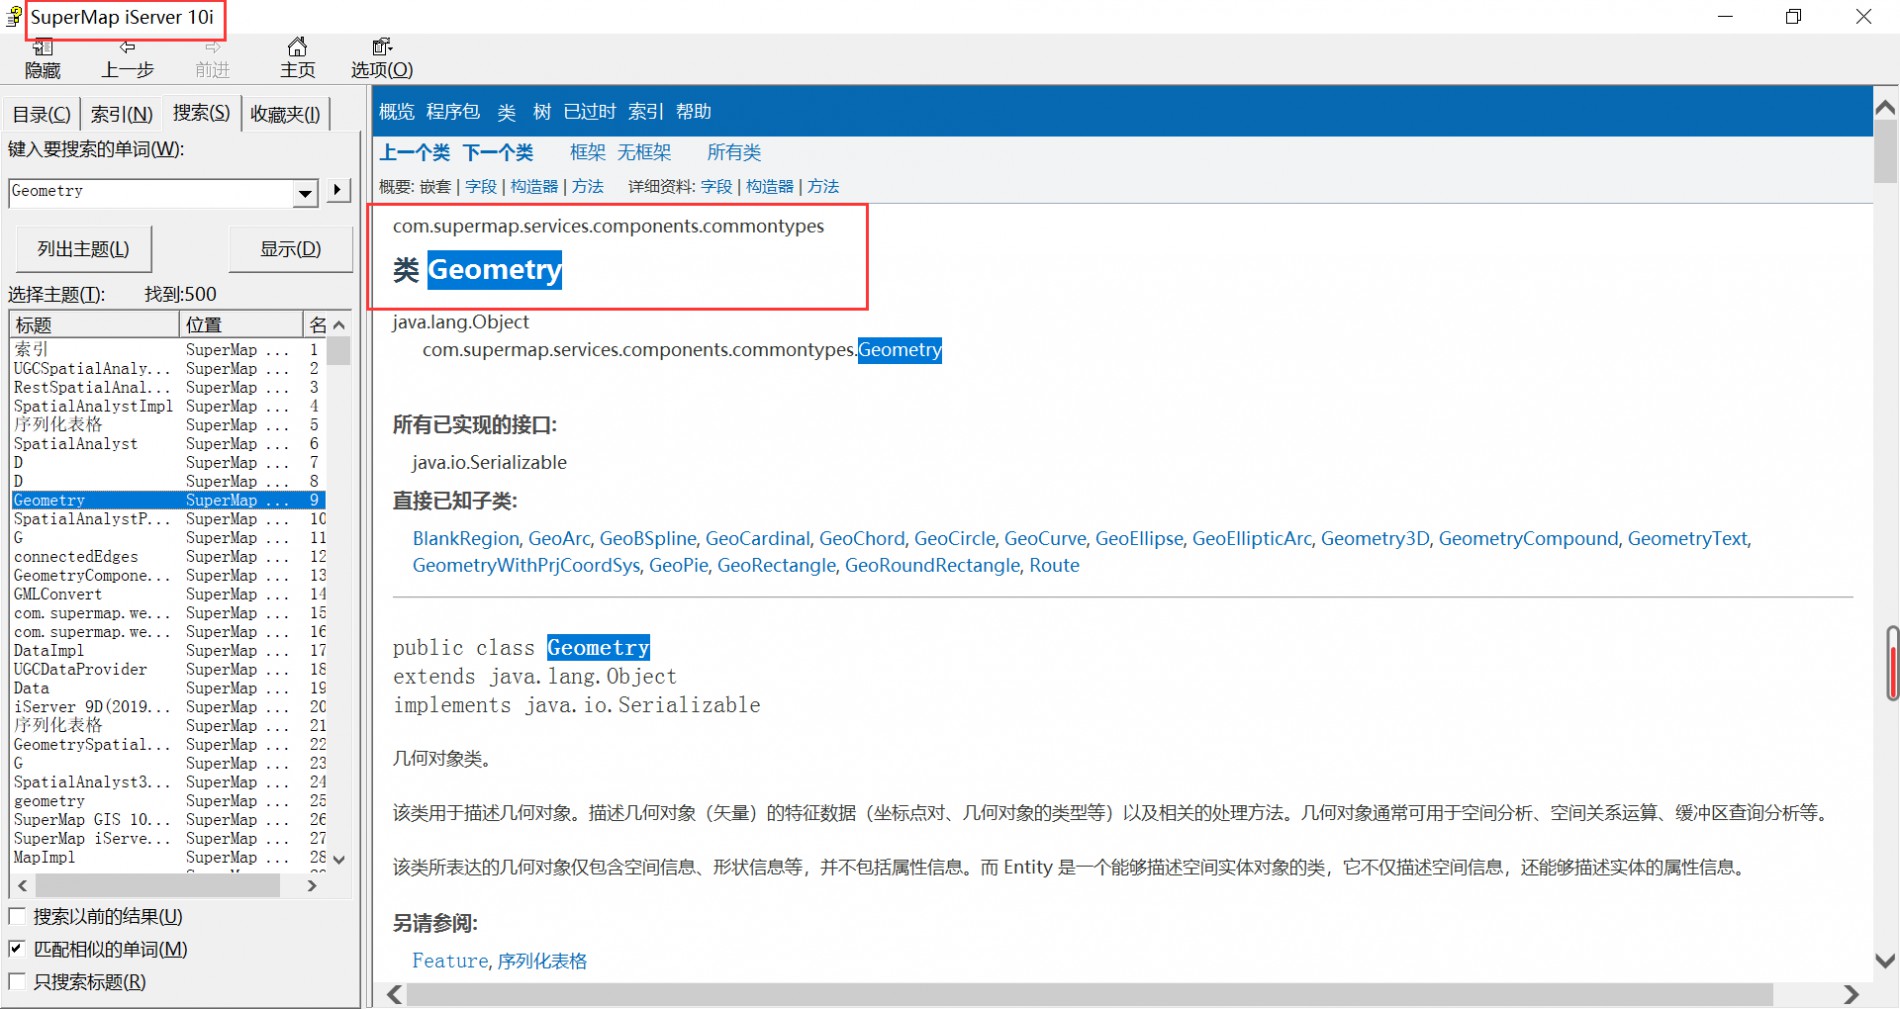
Task: Click content pane scroll-up arrow
Action: point(1885,107)
